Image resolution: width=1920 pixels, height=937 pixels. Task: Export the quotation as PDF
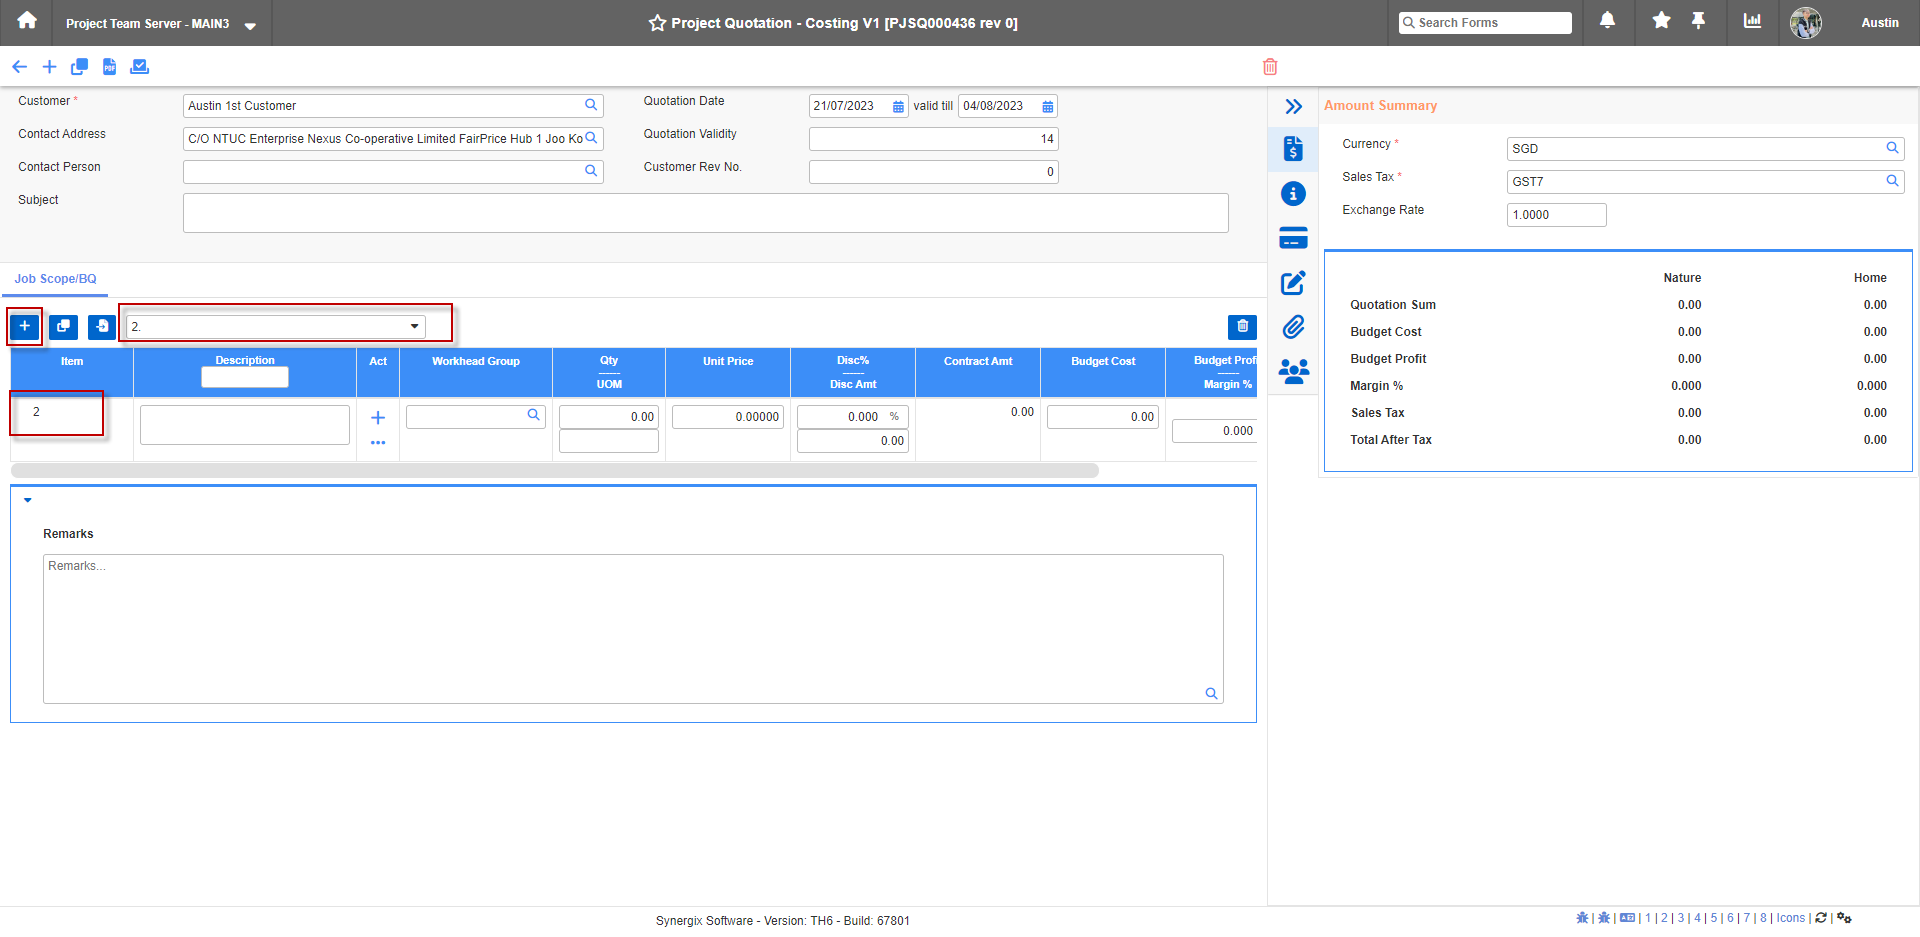(x=109, y=66)
